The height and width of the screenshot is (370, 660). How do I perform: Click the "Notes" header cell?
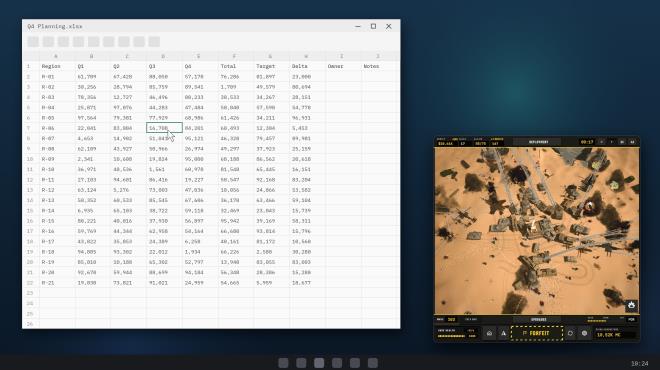[379, 67]
